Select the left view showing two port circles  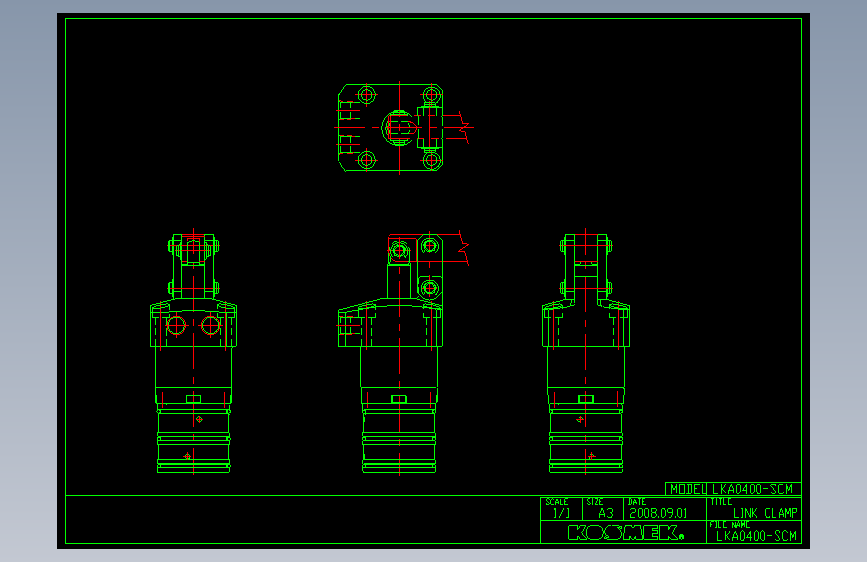[x=194, y=351]
